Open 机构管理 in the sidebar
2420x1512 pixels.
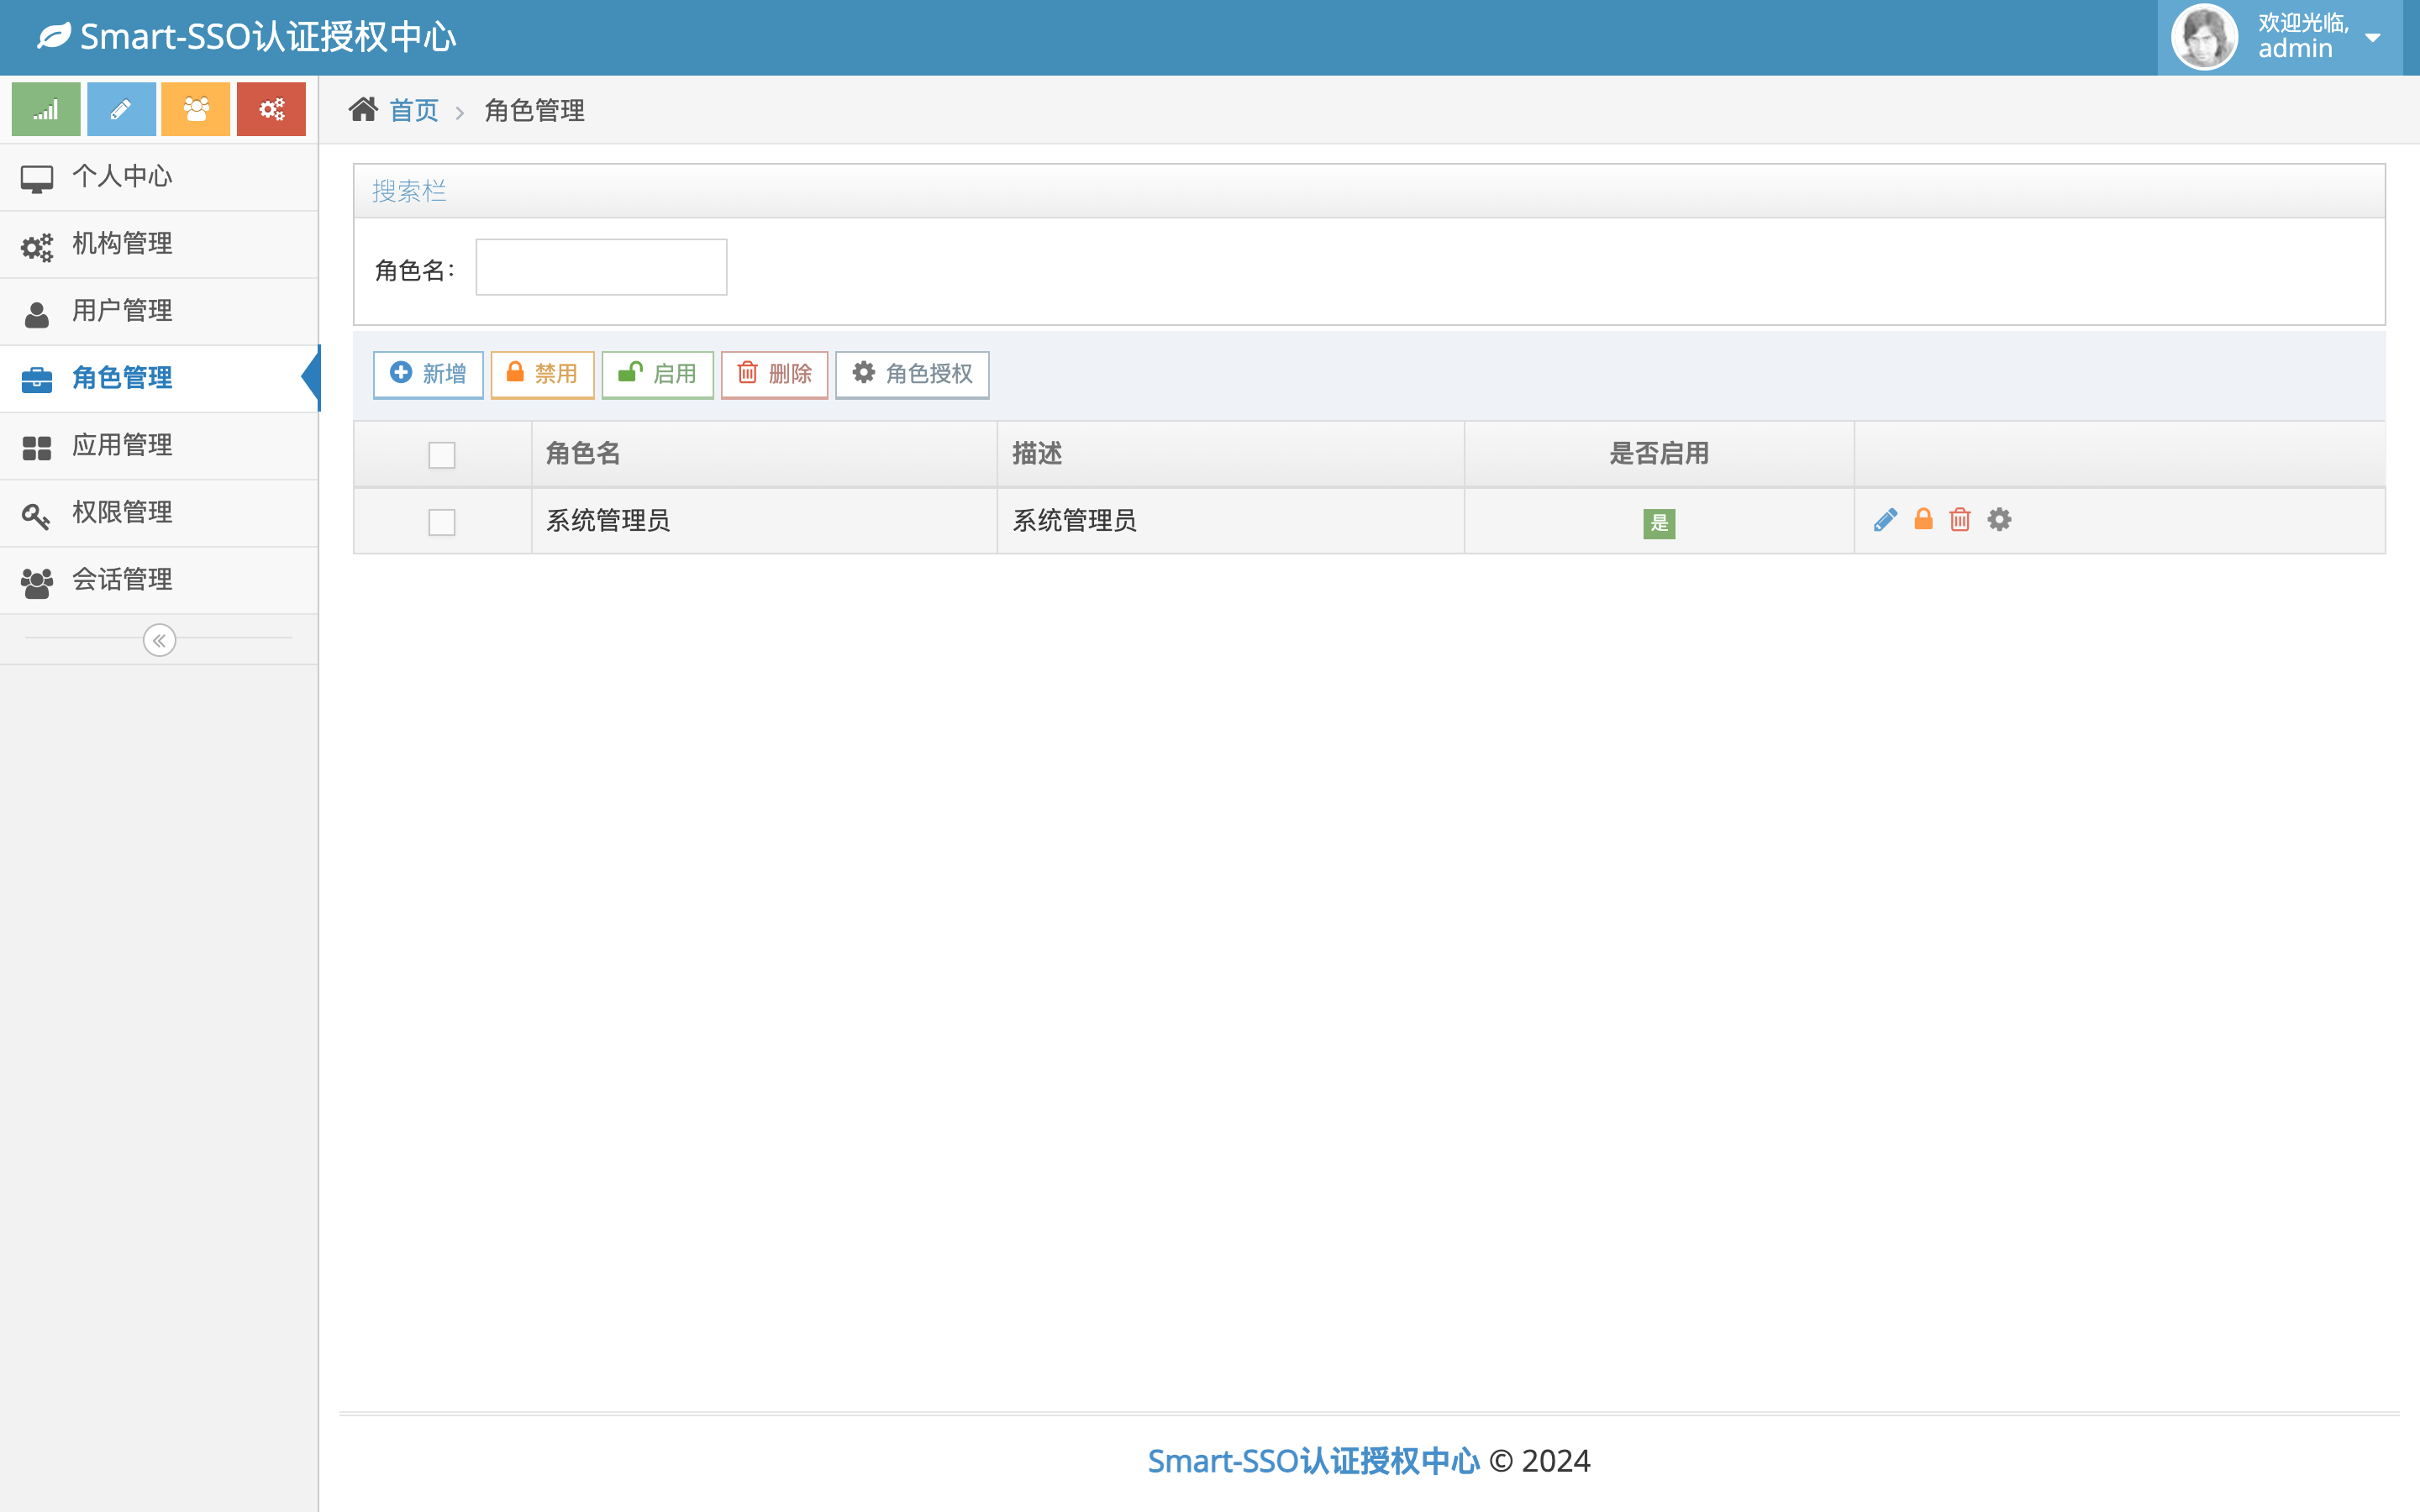[159, 244]
